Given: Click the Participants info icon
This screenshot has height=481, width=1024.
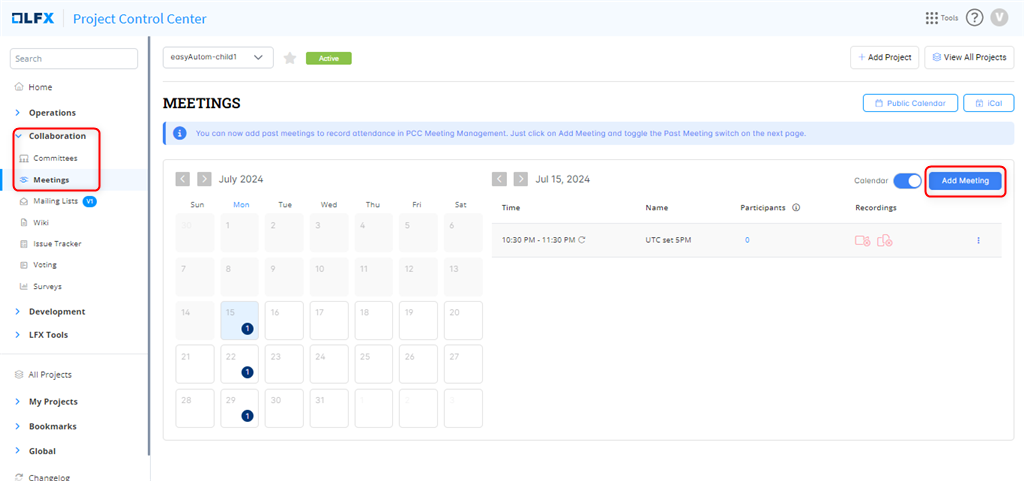Looking at the screenshot, I should [x=796, y=208].
